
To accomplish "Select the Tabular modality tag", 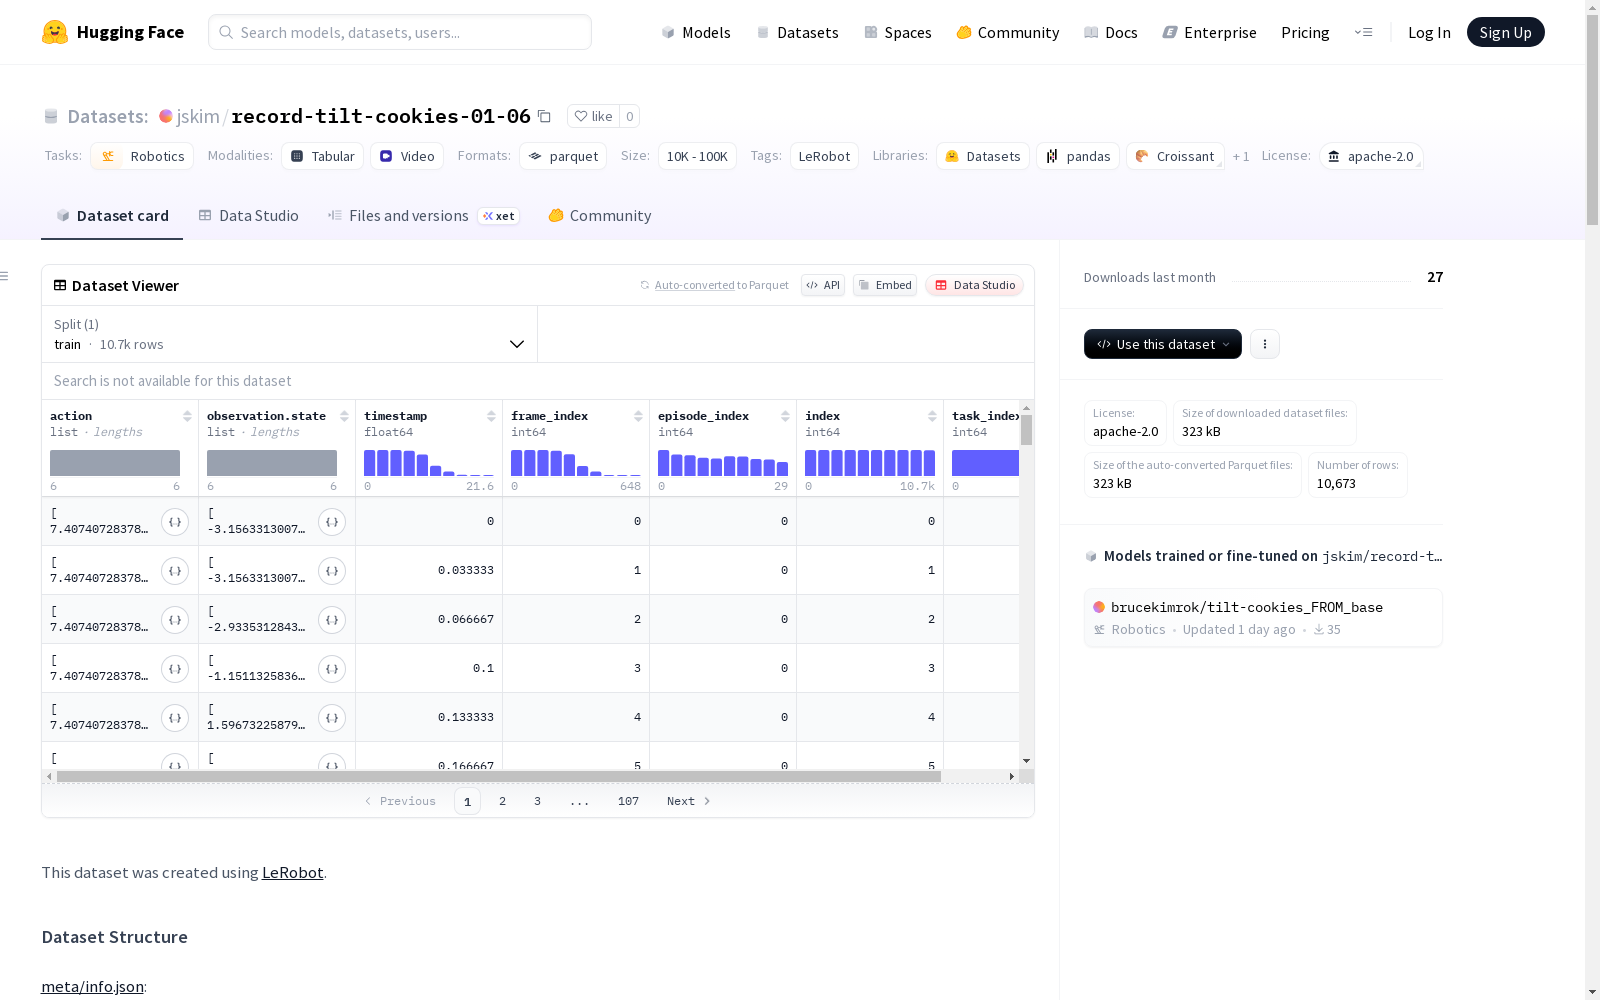I will [x=322, y=156].
